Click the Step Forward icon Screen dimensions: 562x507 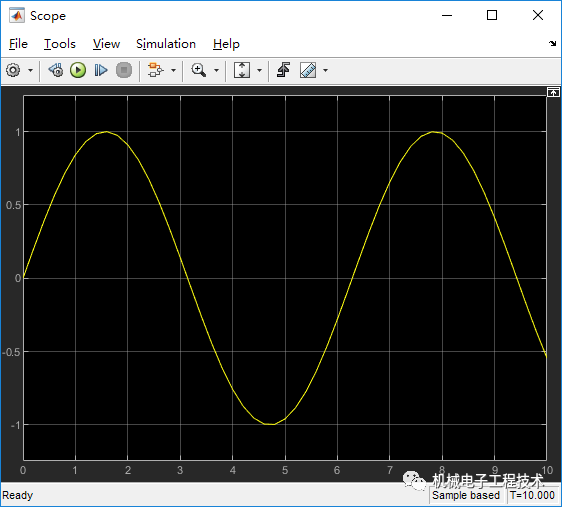tap(101, 70)
